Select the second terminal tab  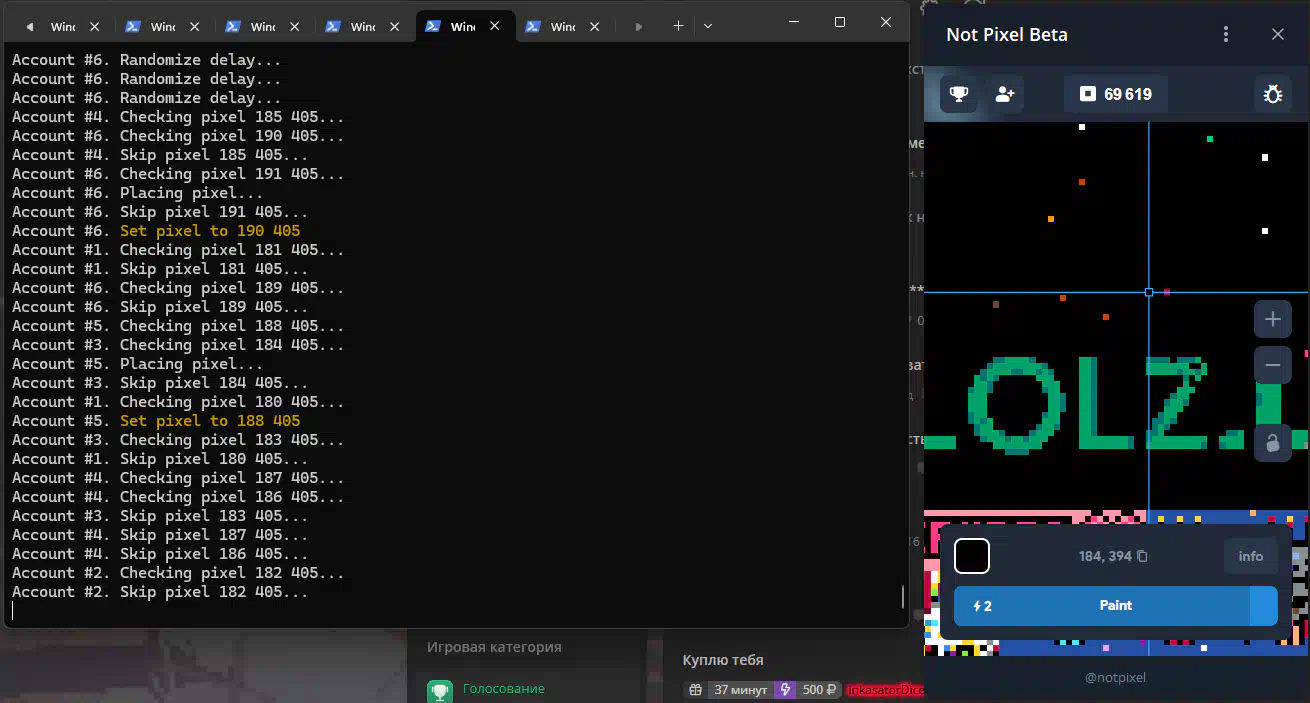tap(161, 26)
